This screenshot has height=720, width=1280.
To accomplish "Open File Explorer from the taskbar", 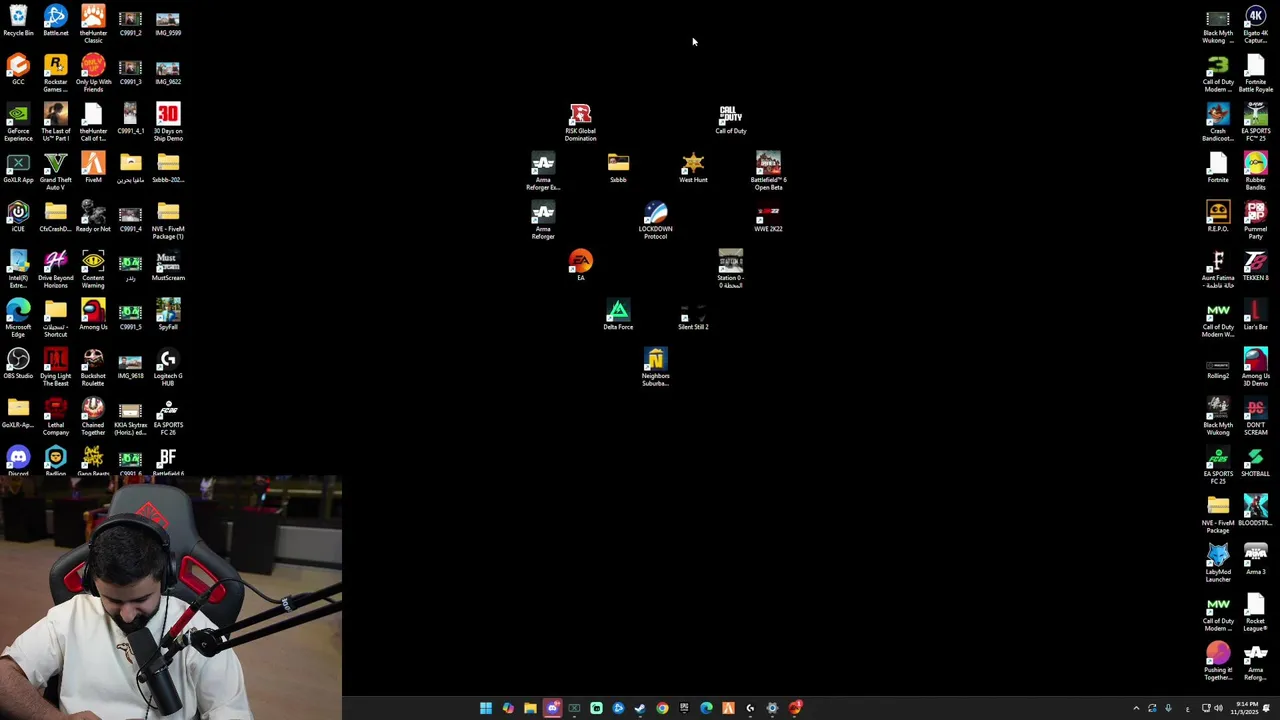I will (x=530, y=708).
